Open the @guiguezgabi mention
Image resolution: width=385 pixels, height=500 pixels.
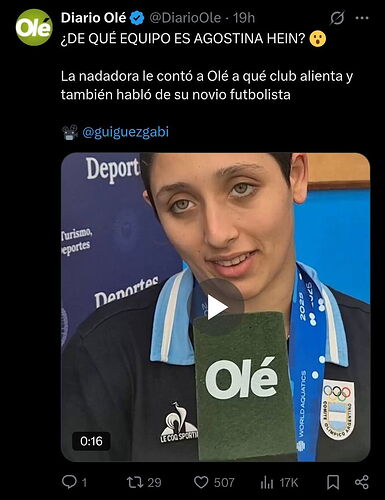click(x=125, y=132)
